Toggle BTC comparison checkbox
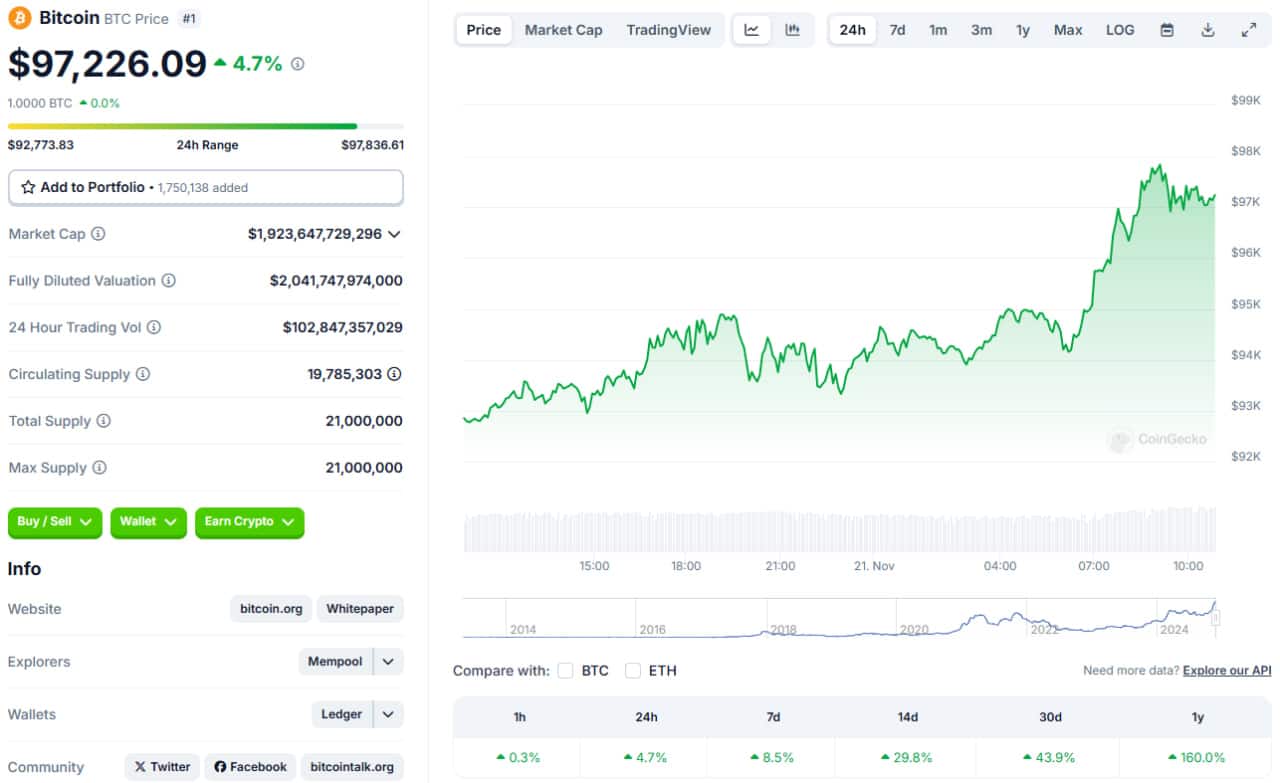Screen dimensions: 1280x783 tap(566, 671)
